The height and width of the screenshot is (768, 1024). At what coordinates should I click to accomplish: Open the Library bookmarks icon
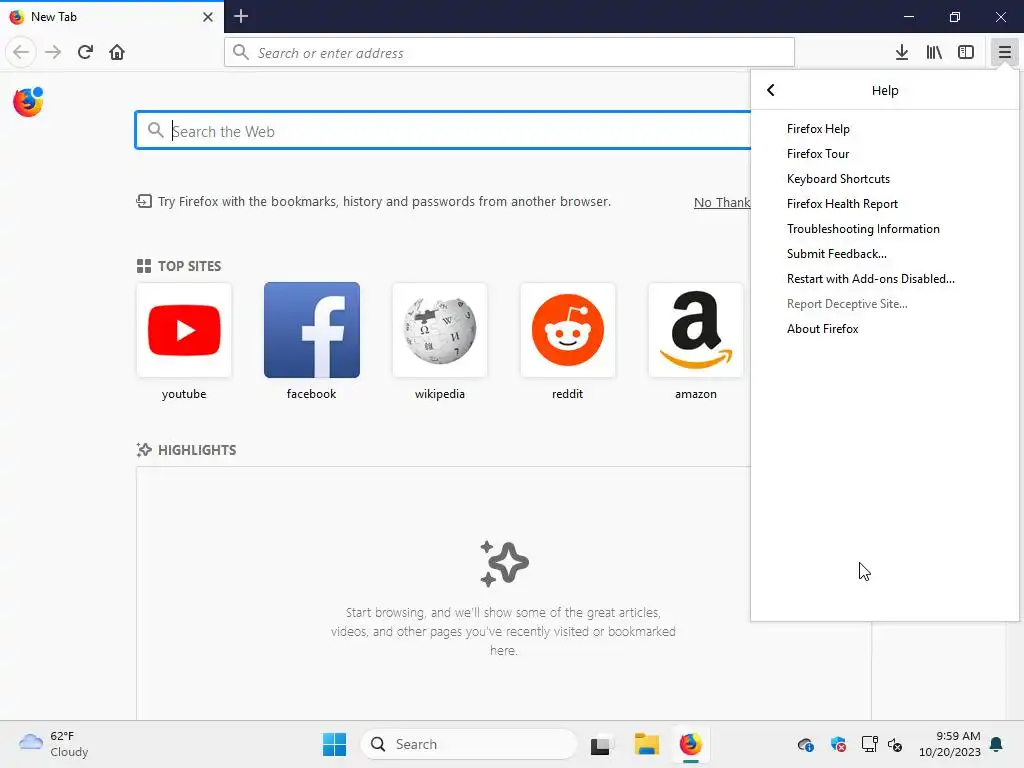tap(934, 52)
